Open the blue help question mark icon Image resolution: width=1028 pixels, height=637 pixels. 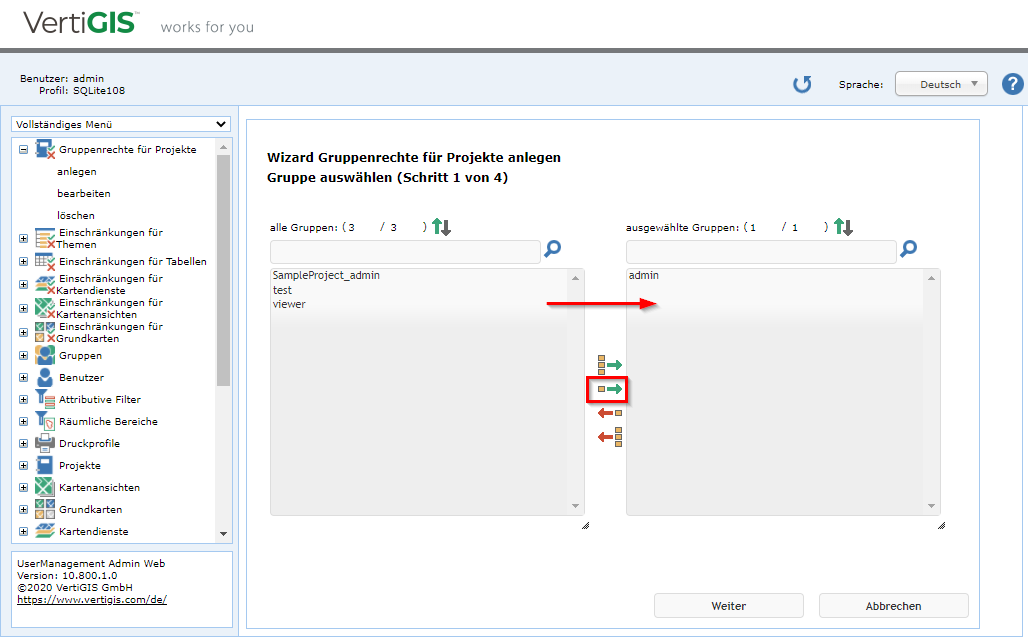(1012, 84)
